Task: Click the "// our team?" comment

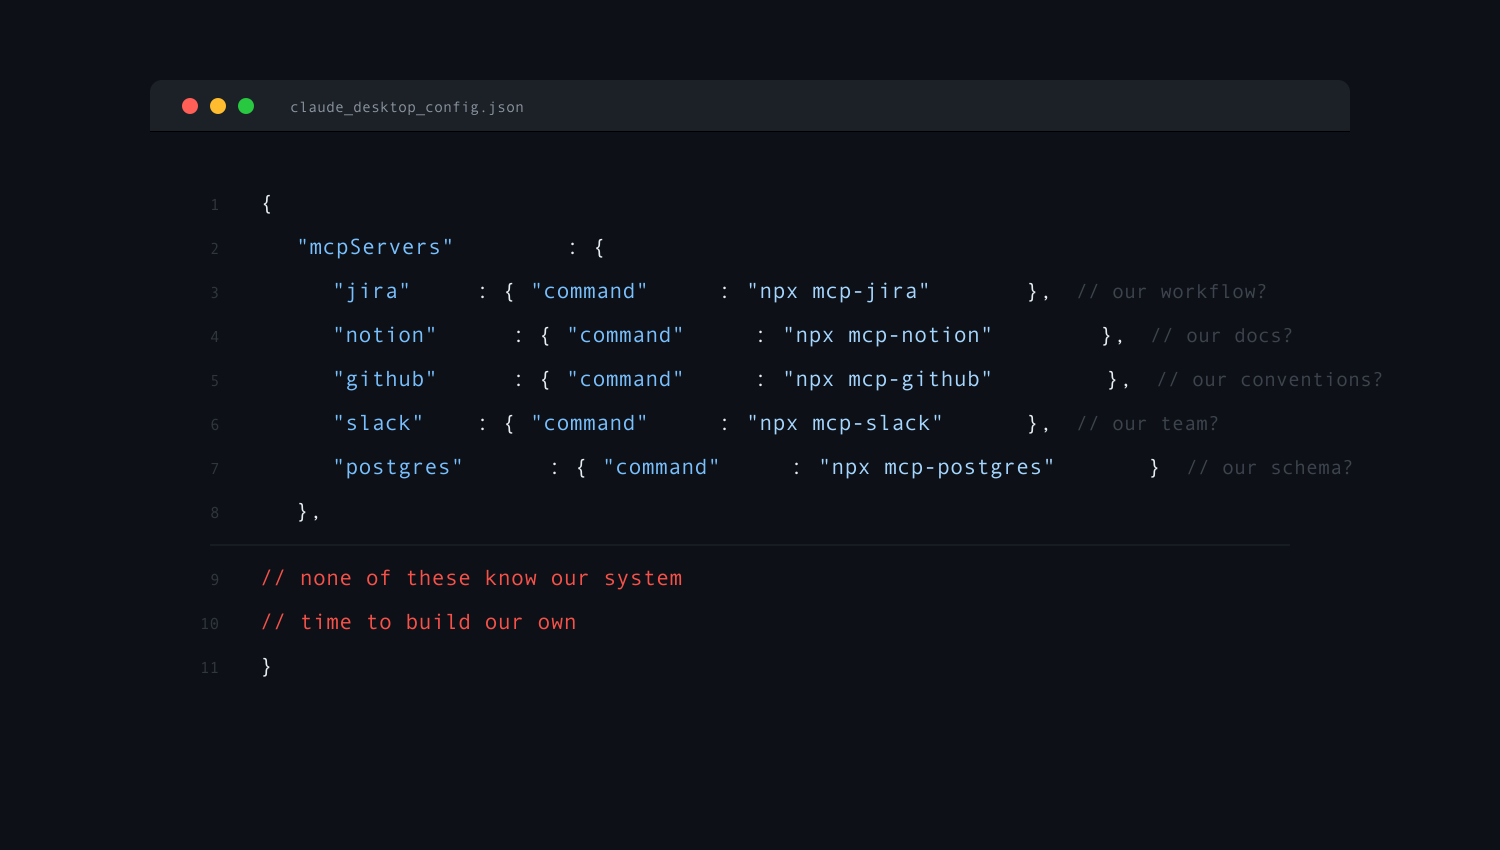Action: click(1148, 424)
